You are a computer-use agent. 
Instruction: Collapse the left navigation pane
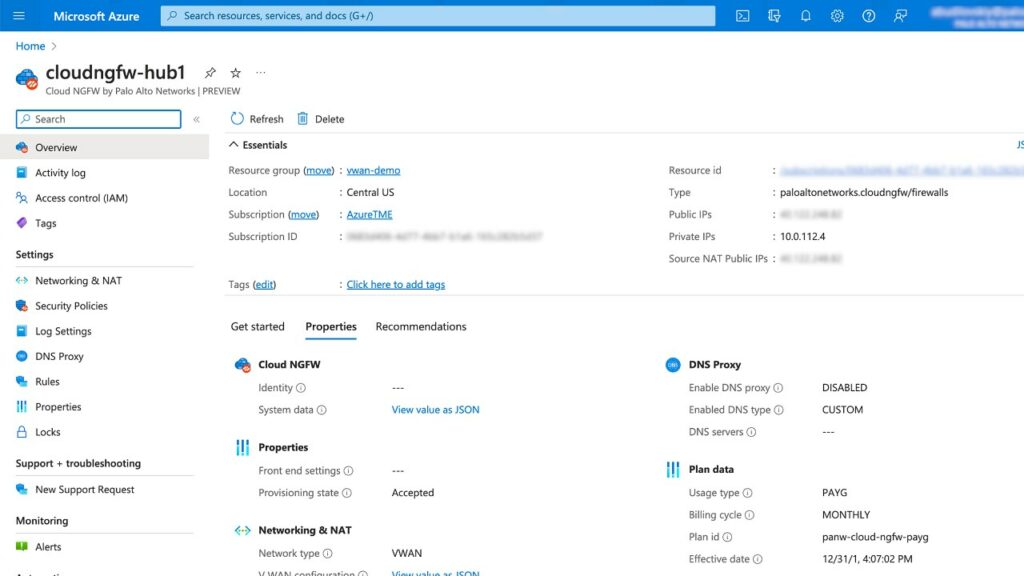point(196,119)
